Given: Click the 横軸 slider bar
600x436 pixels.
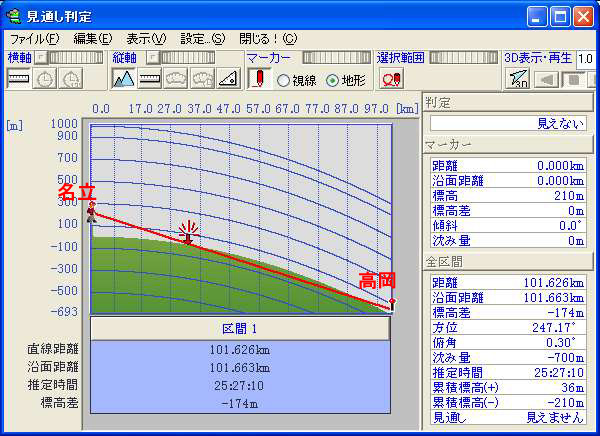Looking at the screenshot, I should tap(76, 58).
